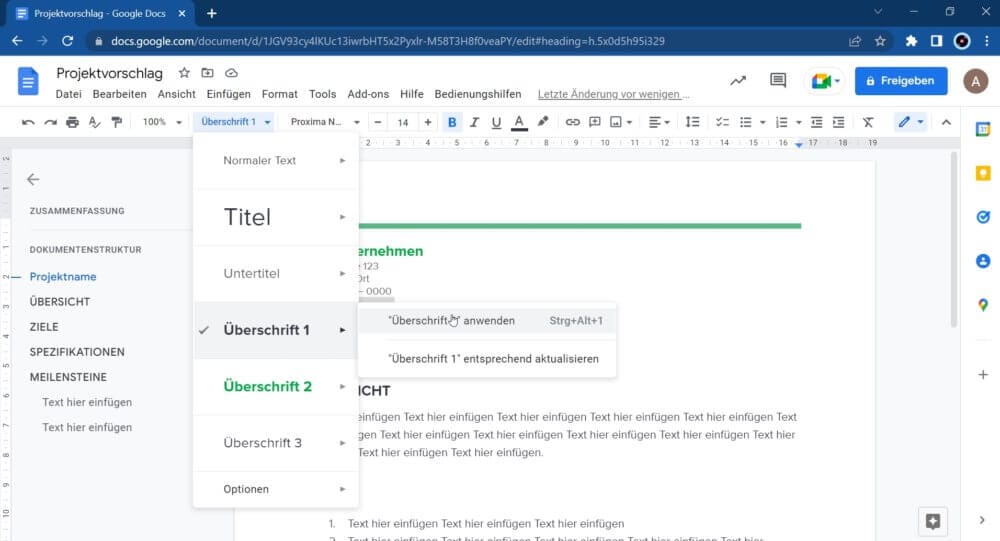Apply italic formatting

pos(474,122)
